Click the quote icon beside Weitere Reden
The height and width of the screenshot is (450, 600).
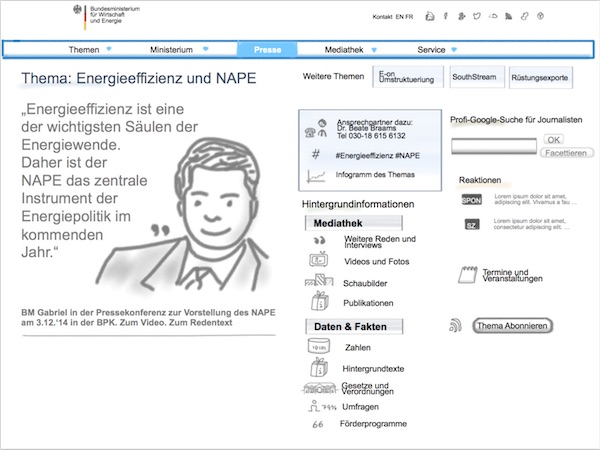(x=320, y=240)
